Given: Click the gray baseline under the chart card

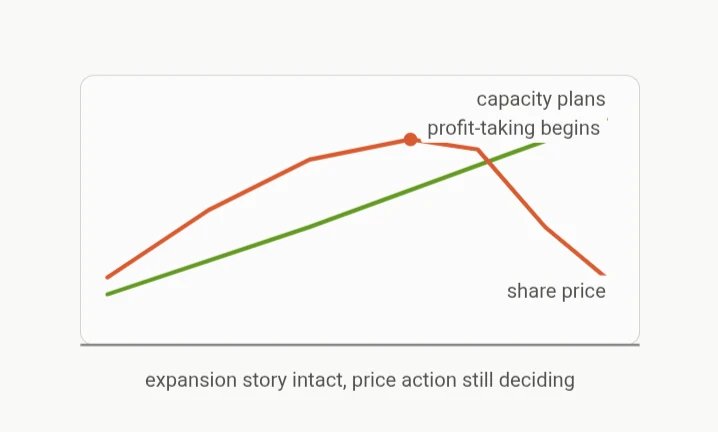Looking at the screenshot, I should pos(360,345).
